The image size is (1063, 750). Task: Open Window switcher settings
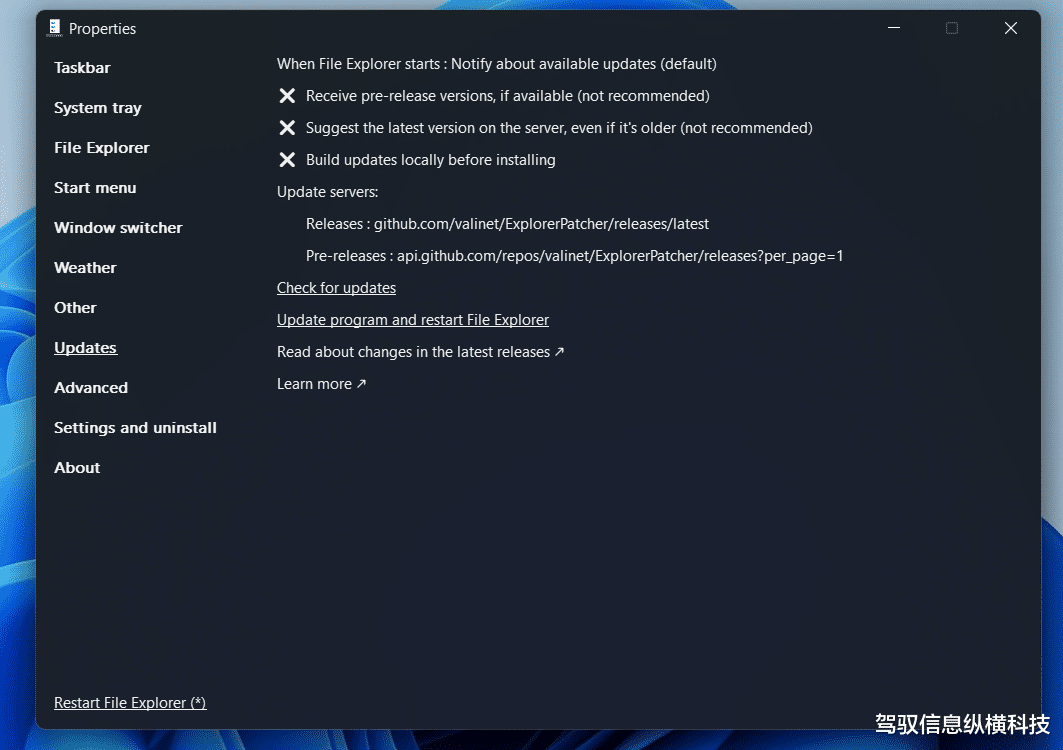118,228
